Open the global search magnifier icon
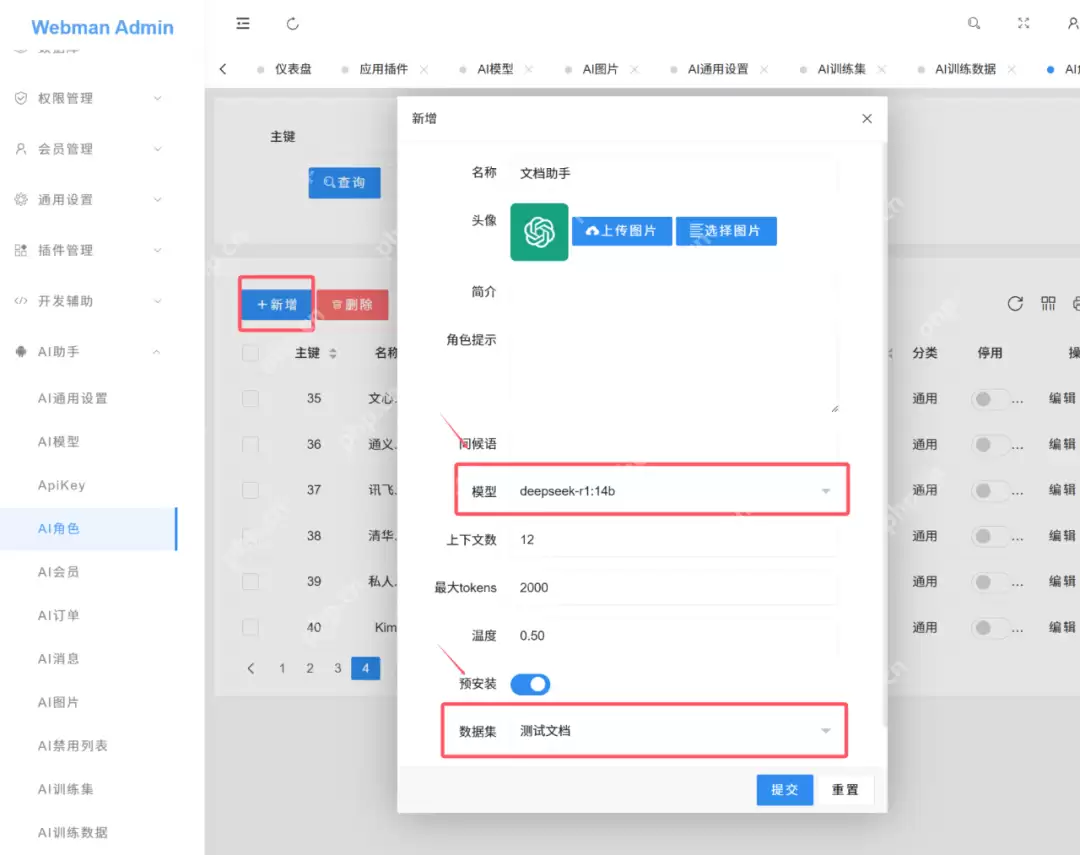This screenshot has width=1080, height=855. [x=974, y=23]
